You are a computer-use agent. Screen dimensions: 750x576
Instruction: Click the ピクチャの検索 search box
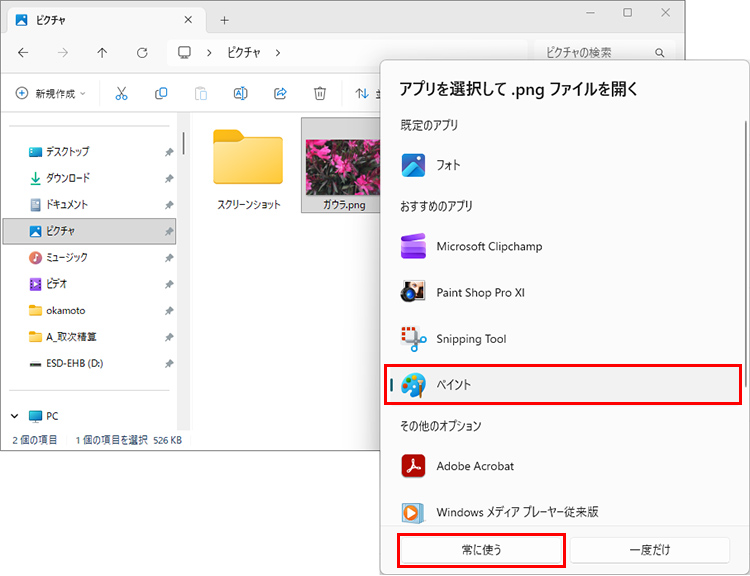[x=597, y=53]
